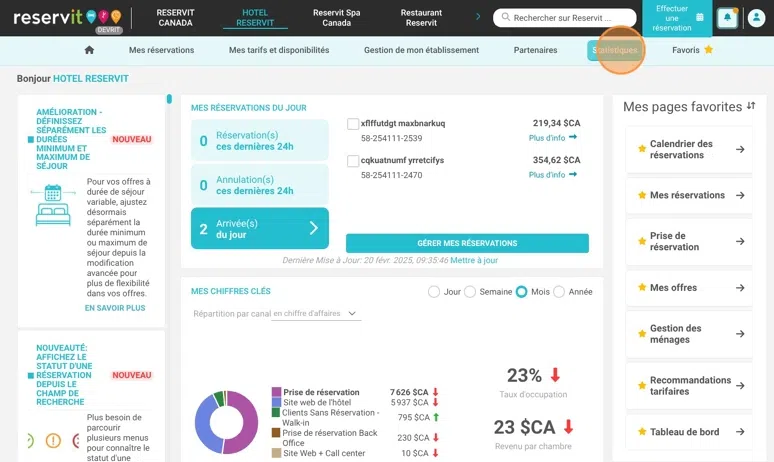The height and width of the screenshot is (462, 774).
Task: Switch to HOTEL RESERVIT tab
Action: [255, 18]
